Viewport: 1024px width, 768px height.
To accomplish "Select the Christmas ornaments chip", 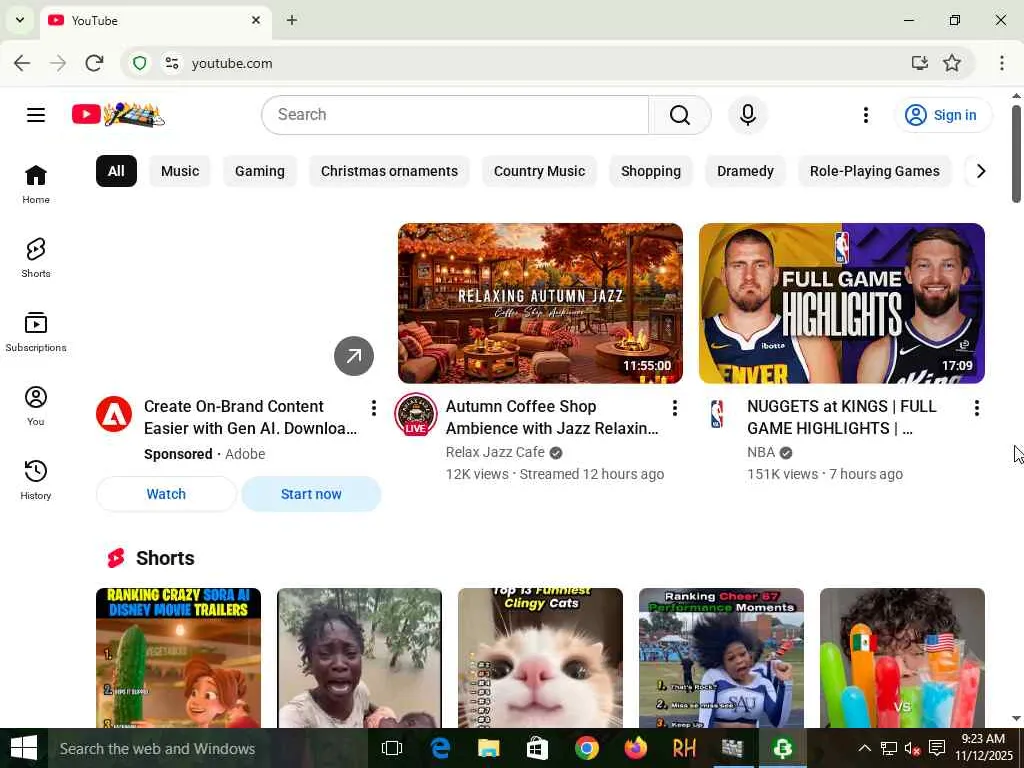I will click(389, 171).
